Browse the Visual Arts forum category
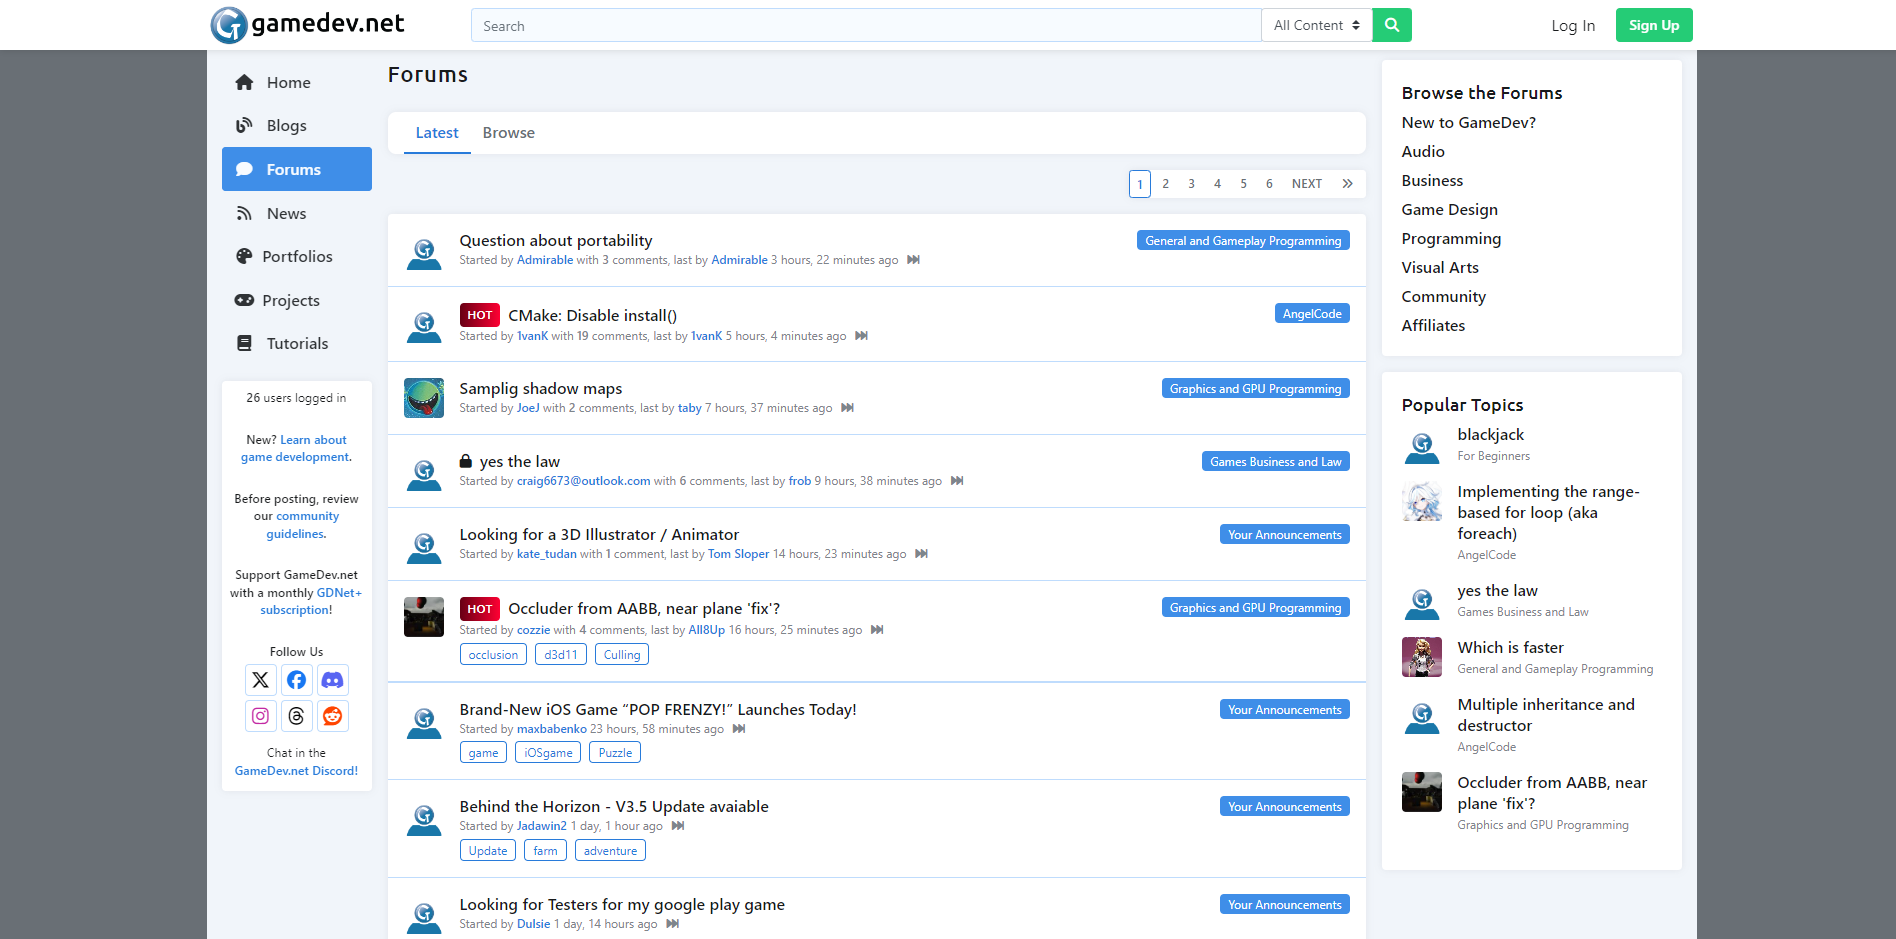Screen dimensions: 1896x939 [x=1440, y=268]
